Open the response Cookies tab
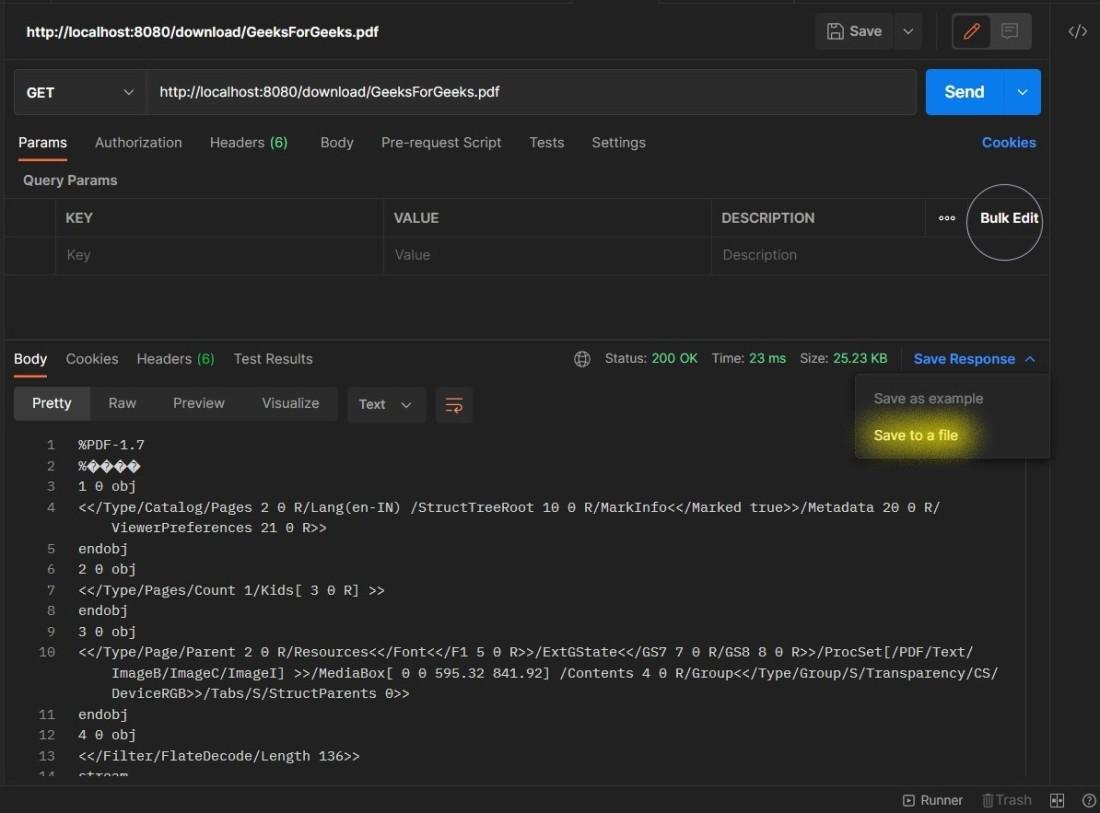This screenshot has height=813, width=1100. (x=92, y=359)
